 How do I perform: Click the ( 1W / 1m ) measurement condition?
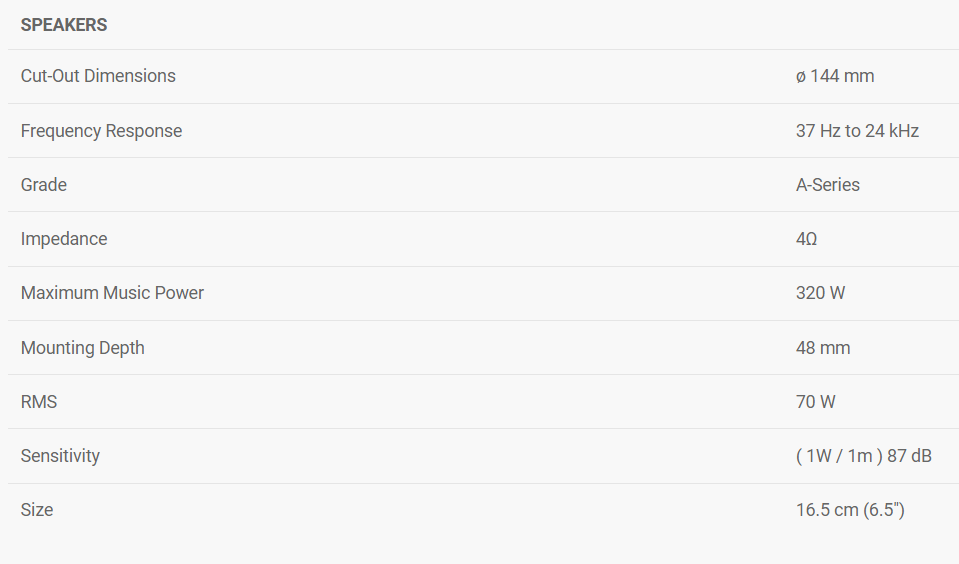(839, 456)
